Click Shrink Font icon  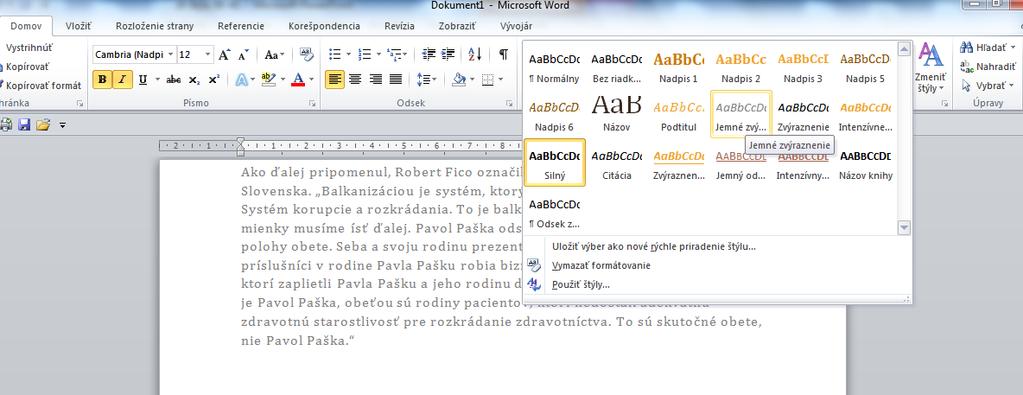coord(243,55)
